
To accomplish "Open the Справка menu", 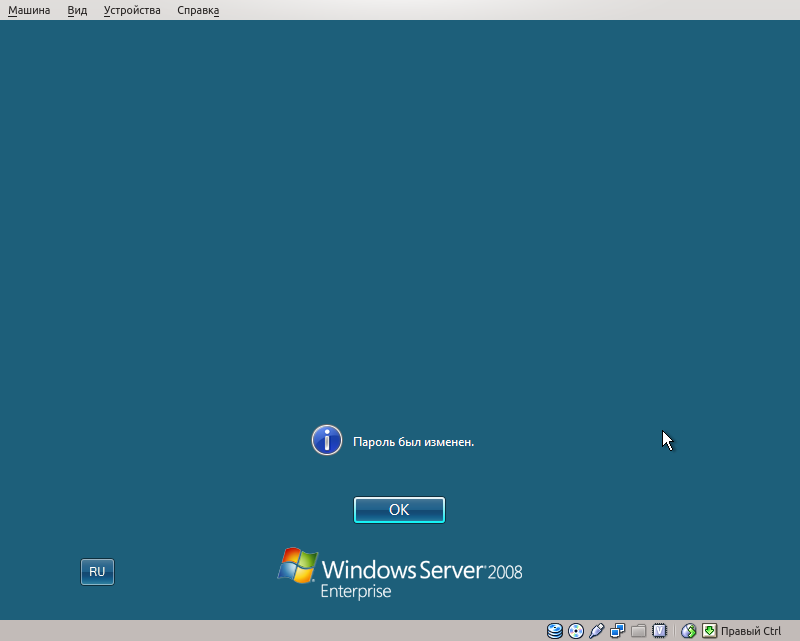I will (197, 9).
